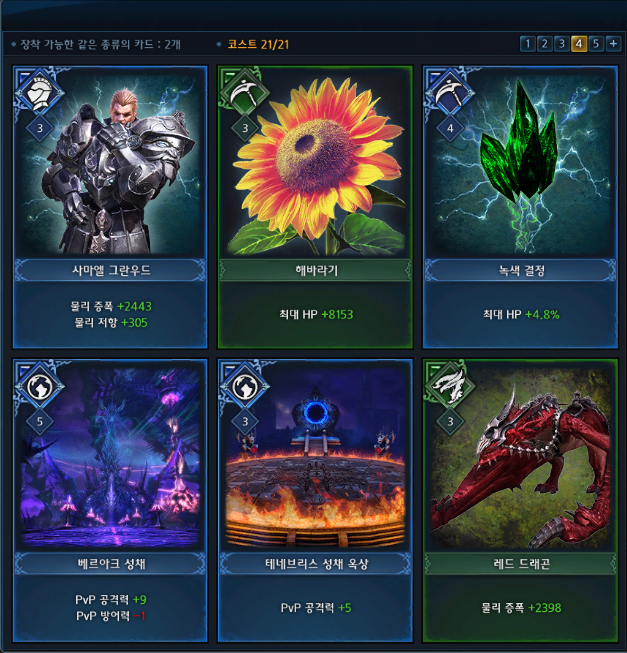Switch to card preset tab 1
The height and width of the screenshot is (653, 627).
pos(527,44)
